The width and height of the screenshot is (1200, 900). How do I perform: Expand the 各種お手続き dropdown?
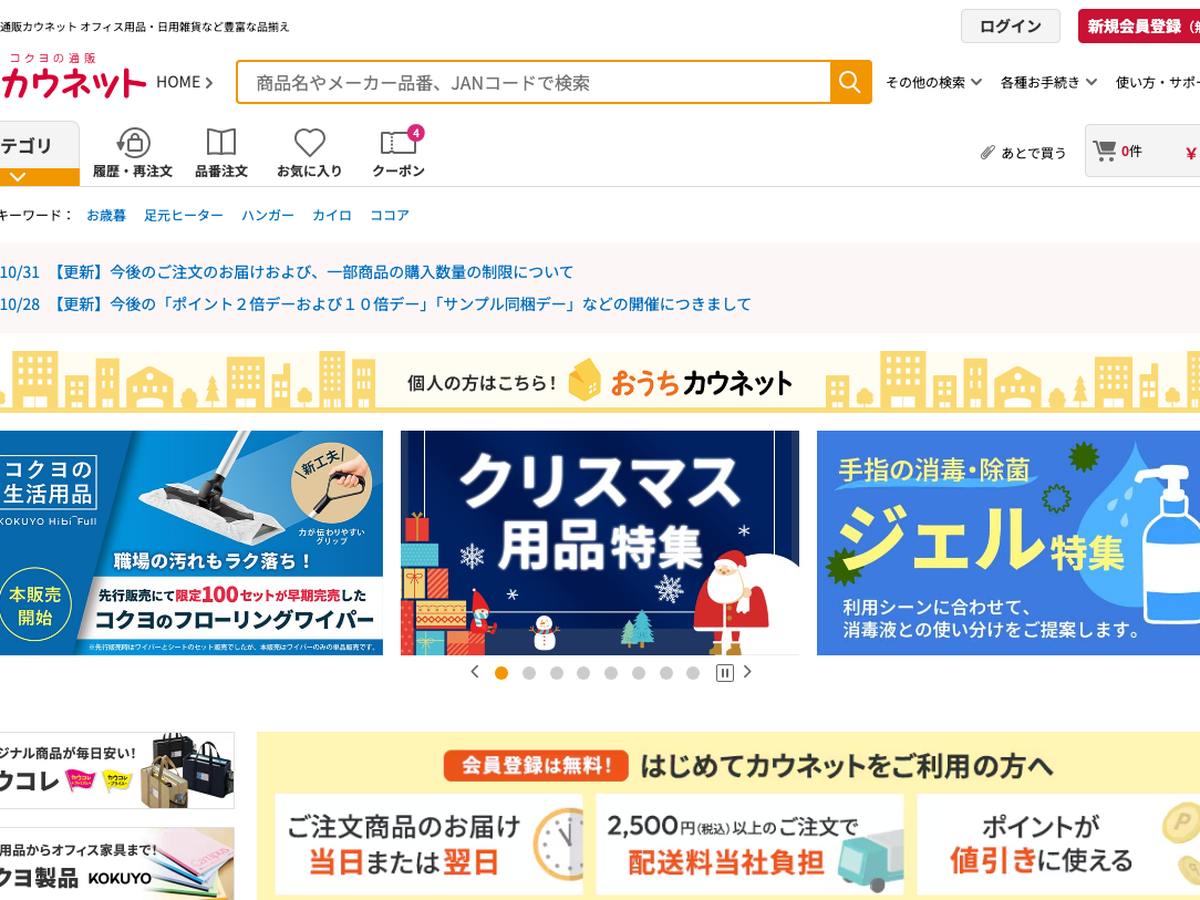point(1049,82)
